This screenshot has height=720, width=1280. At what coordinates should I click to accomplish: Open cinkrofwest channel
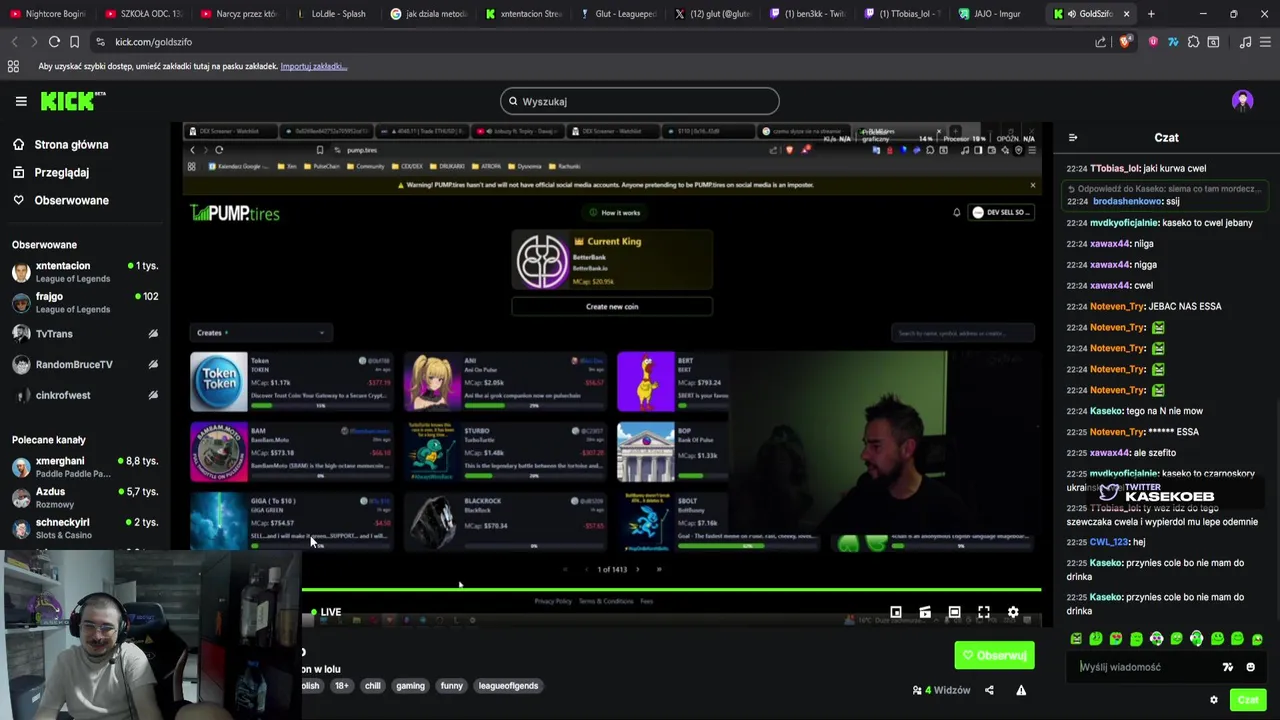85,395
